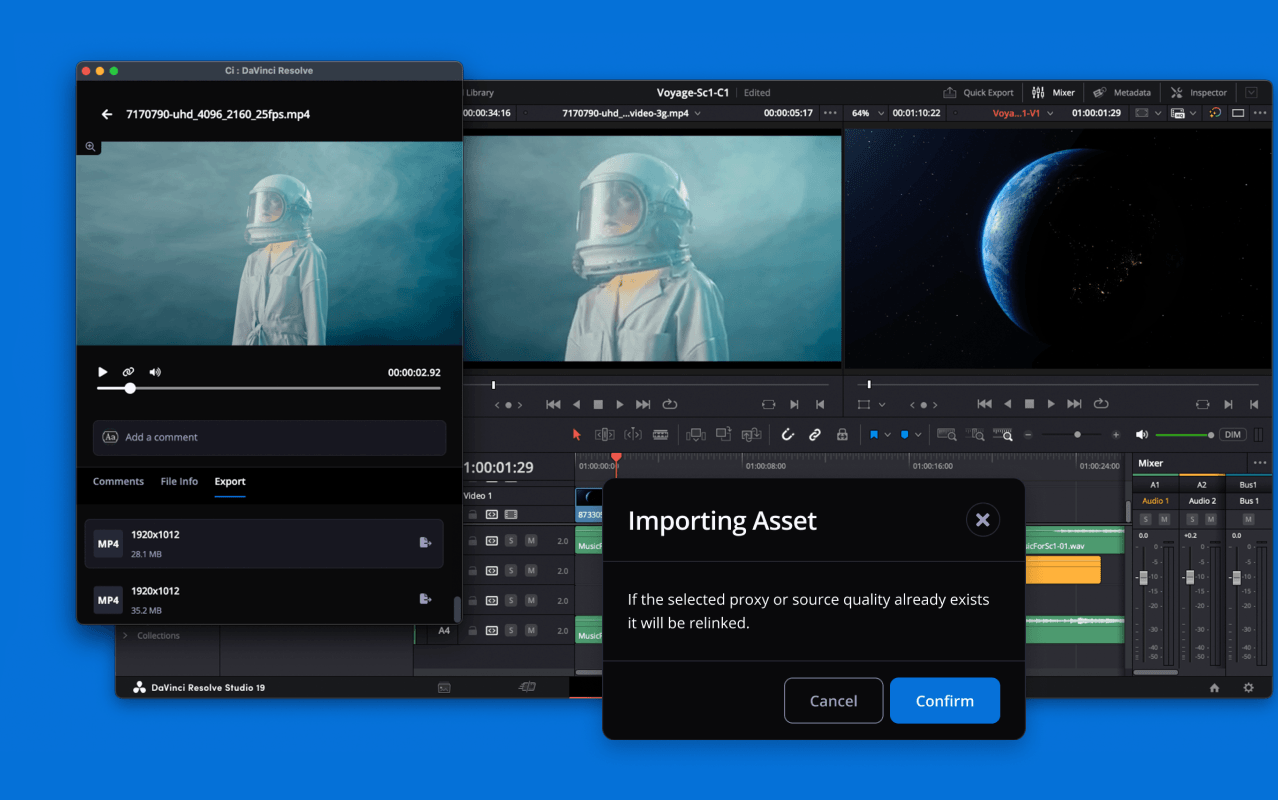
Task: Solo the first audio track header
Action: (511, 541)
